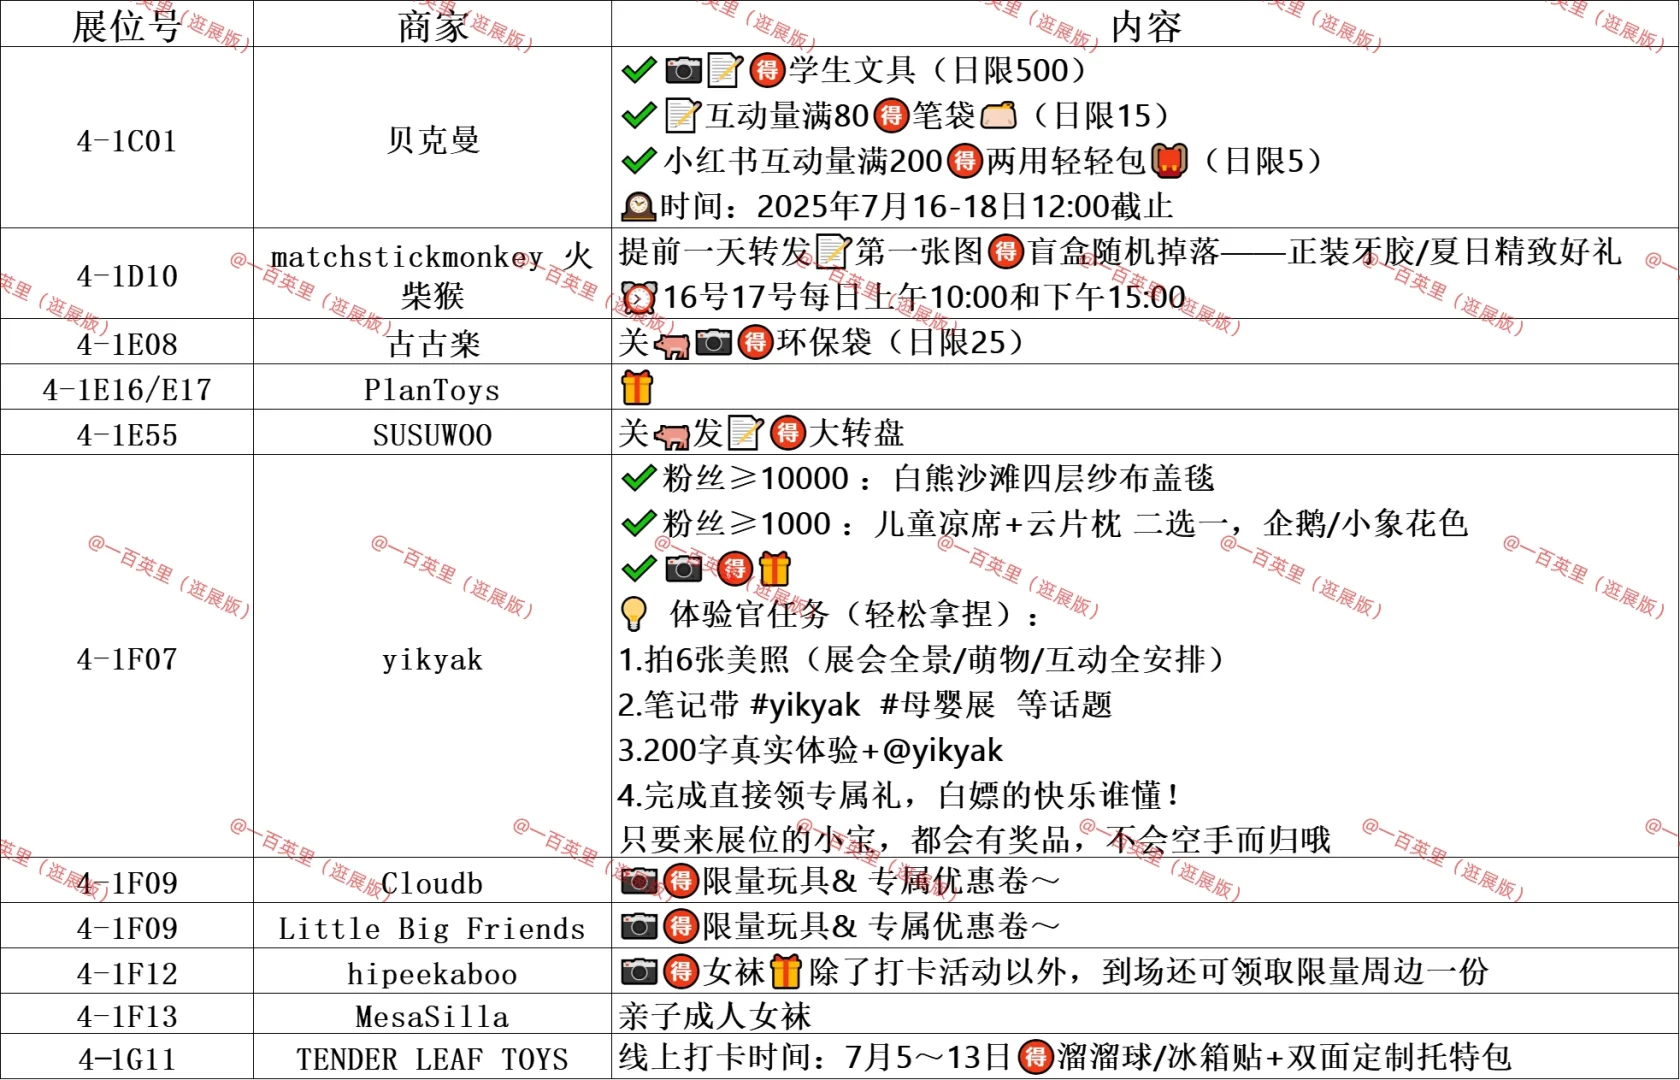Select the matchstickmonkey 火柴猴 merchant cell

[x=432, y=274]
